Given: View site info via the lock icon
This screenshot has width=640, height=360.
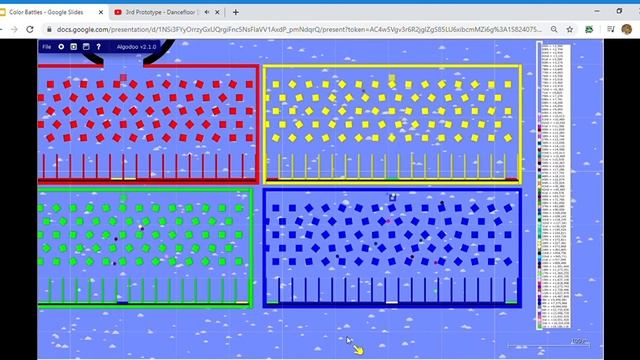Looking at the screenshot, I should (49, 29).
